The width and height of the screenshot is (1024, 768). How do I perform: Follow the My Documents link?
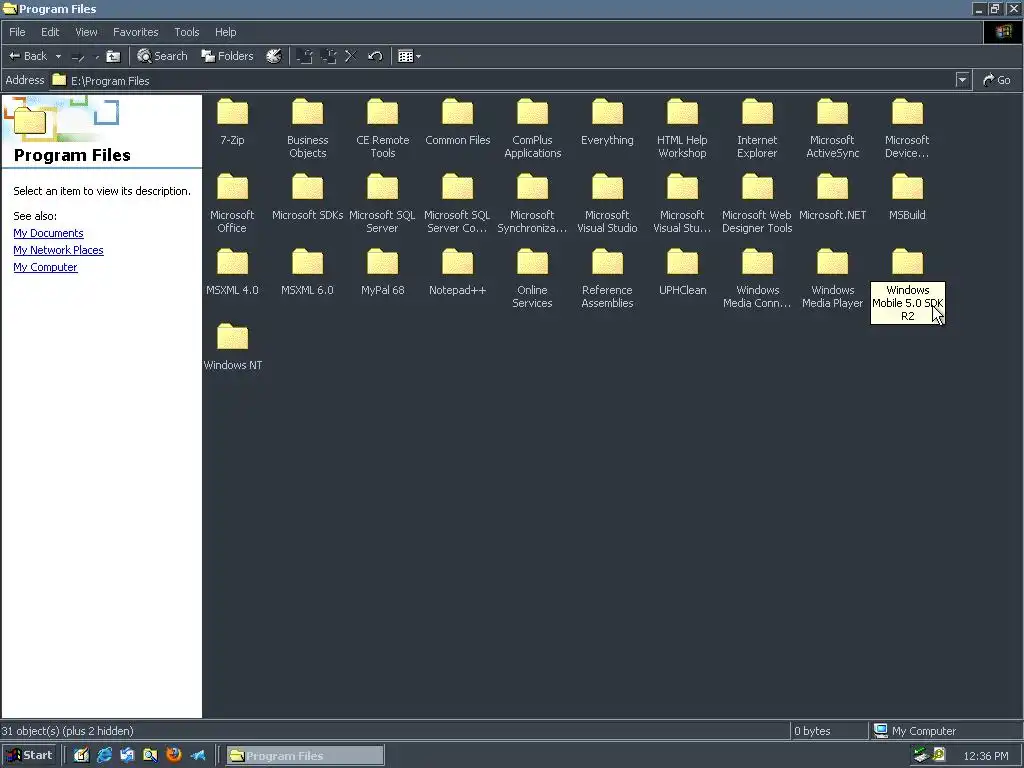pyautogui.click(x=48, y=233)
